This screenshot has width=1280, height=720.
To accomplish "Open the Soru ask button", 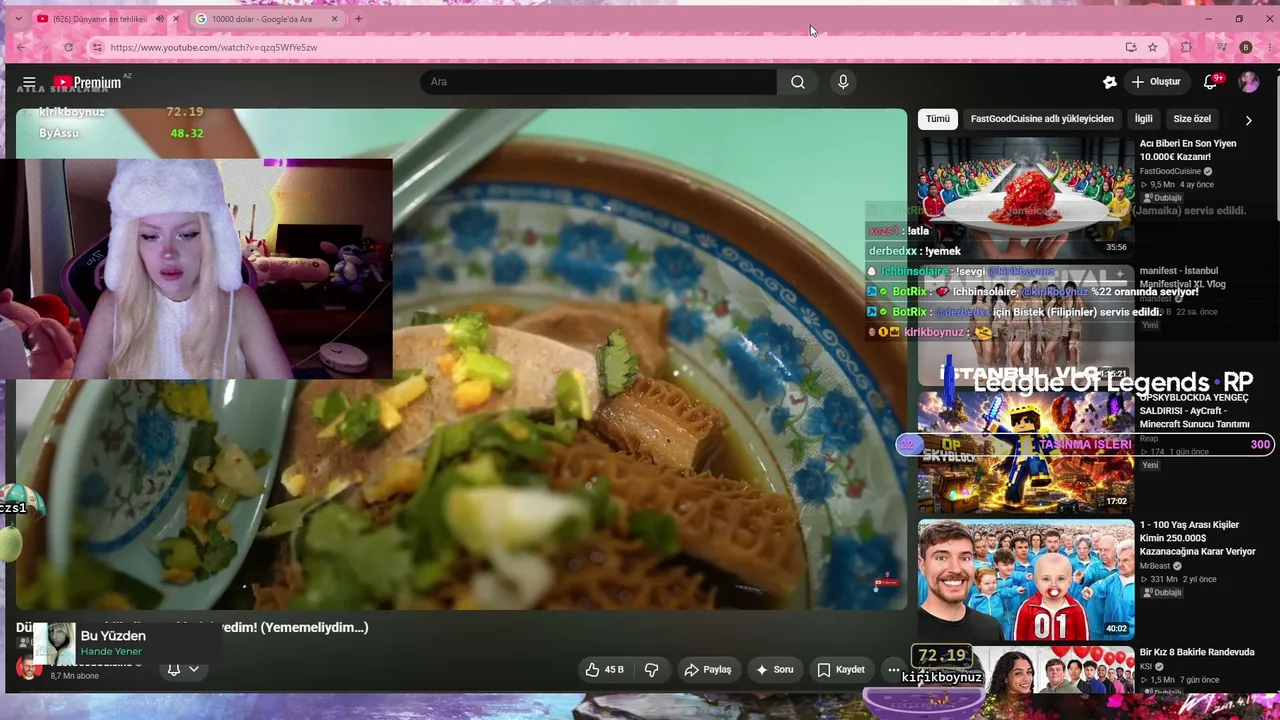I will [x=775, y=669].
